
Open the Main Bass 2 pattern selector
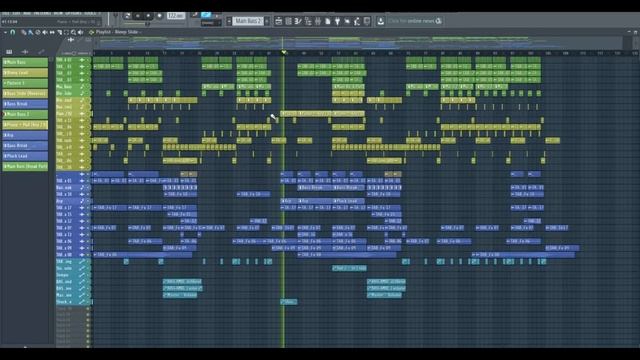pos(248,21)
